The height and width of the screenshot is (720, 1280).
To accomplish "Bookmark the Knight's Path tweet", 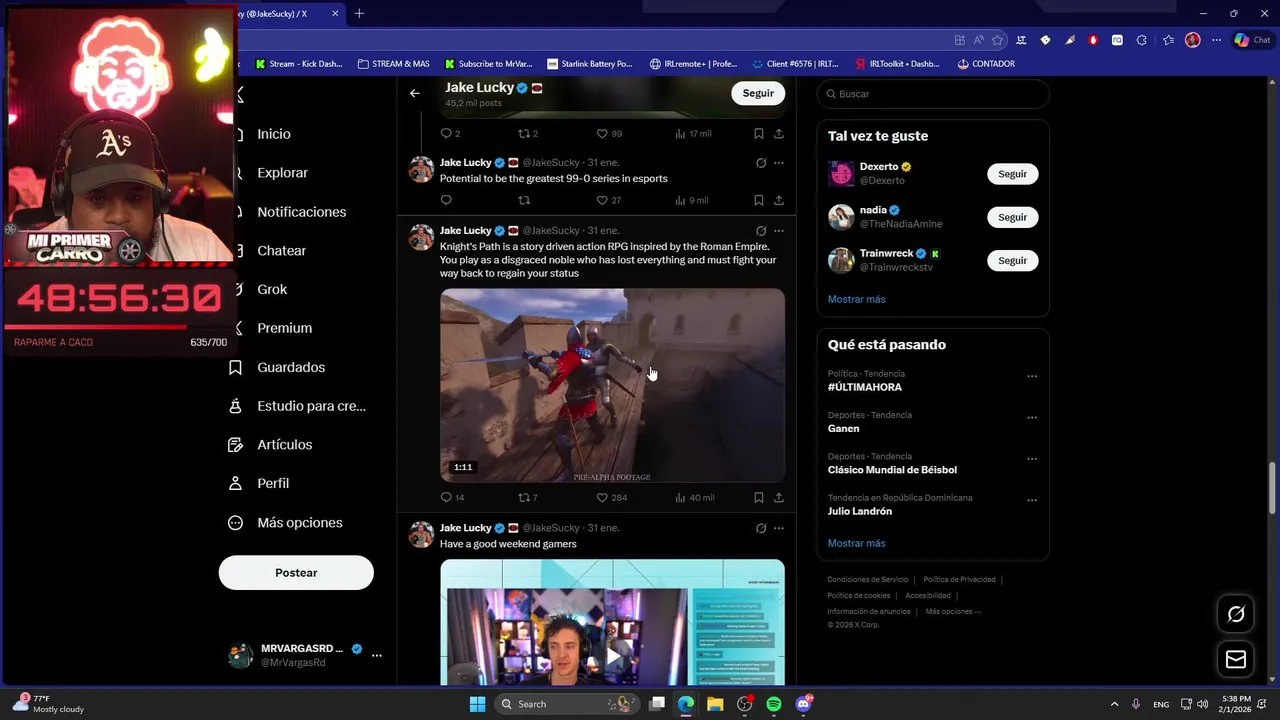I will (758, 497).
